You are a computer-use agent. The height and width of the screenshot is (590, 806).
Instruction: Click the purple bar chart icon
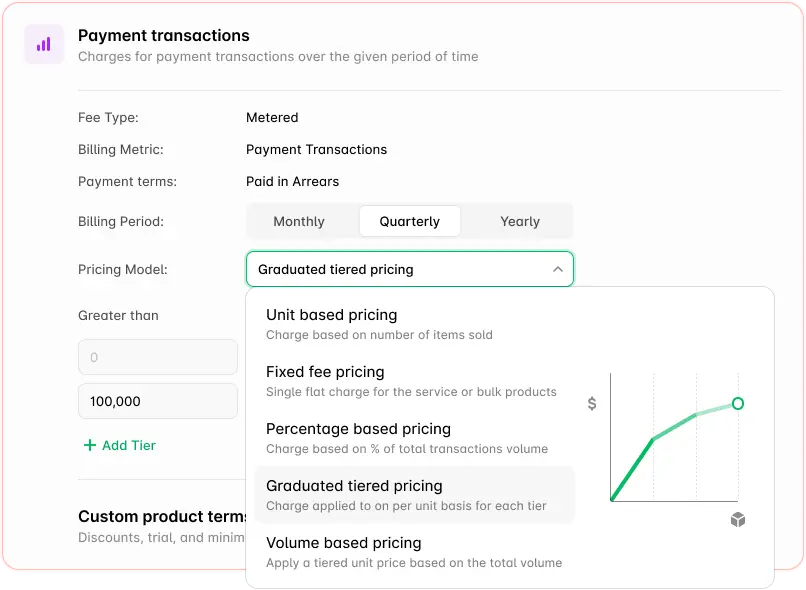click(x=44, y=44)
